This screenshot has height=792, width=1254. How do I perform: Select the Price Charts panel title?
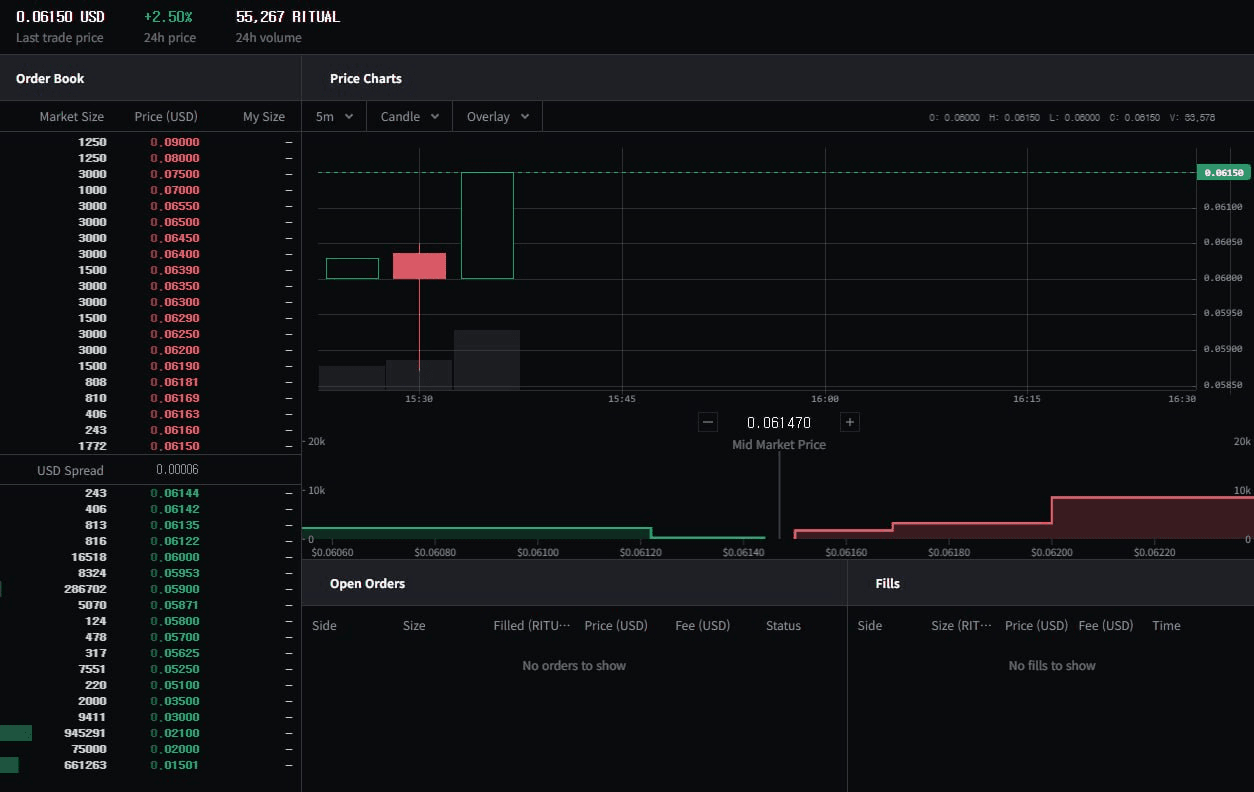pyautogui.click(x=366, y=78)
